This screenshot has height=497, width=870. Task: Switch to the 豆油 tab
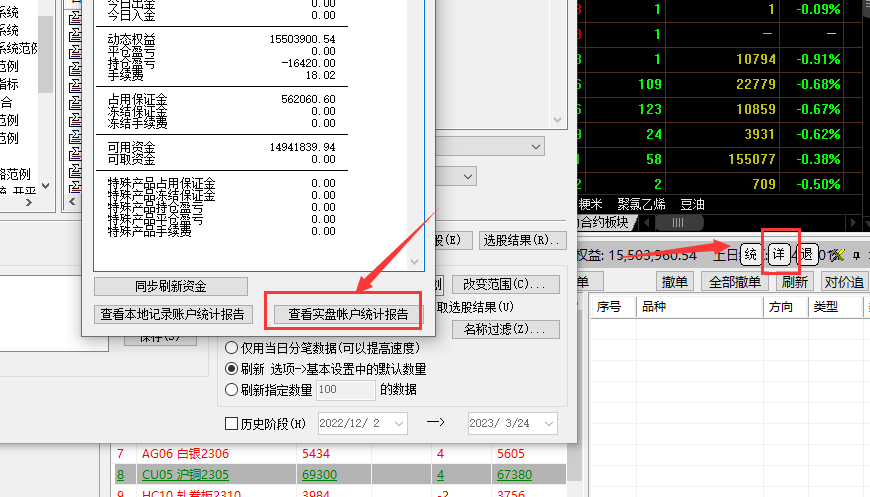point(692,204)
